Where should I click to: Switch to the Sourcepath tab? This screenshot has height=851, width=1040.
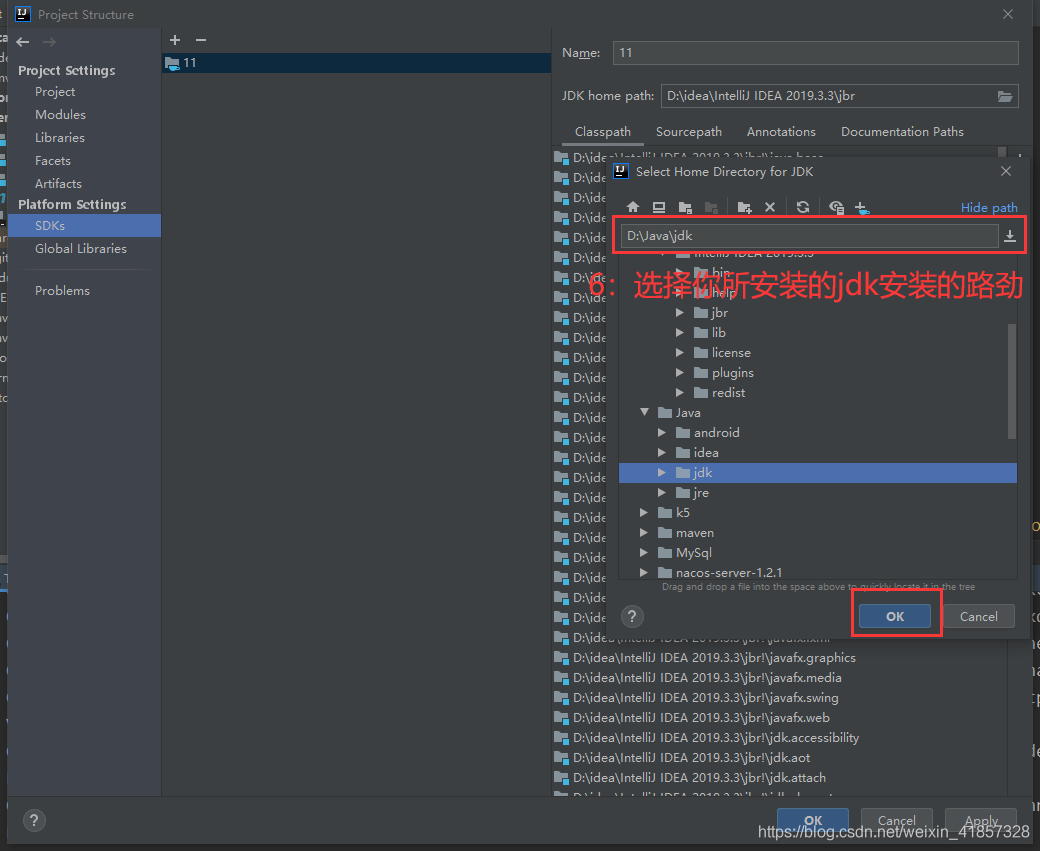[688, 132]
